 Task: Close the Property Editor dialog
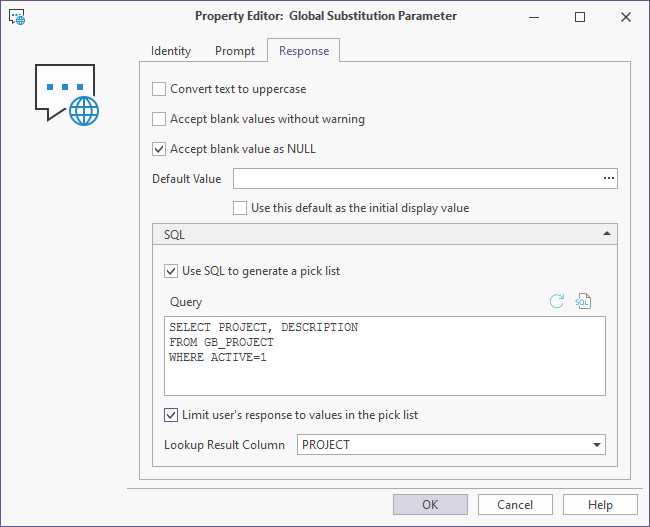pyautogui.click(x=626, y=17)
